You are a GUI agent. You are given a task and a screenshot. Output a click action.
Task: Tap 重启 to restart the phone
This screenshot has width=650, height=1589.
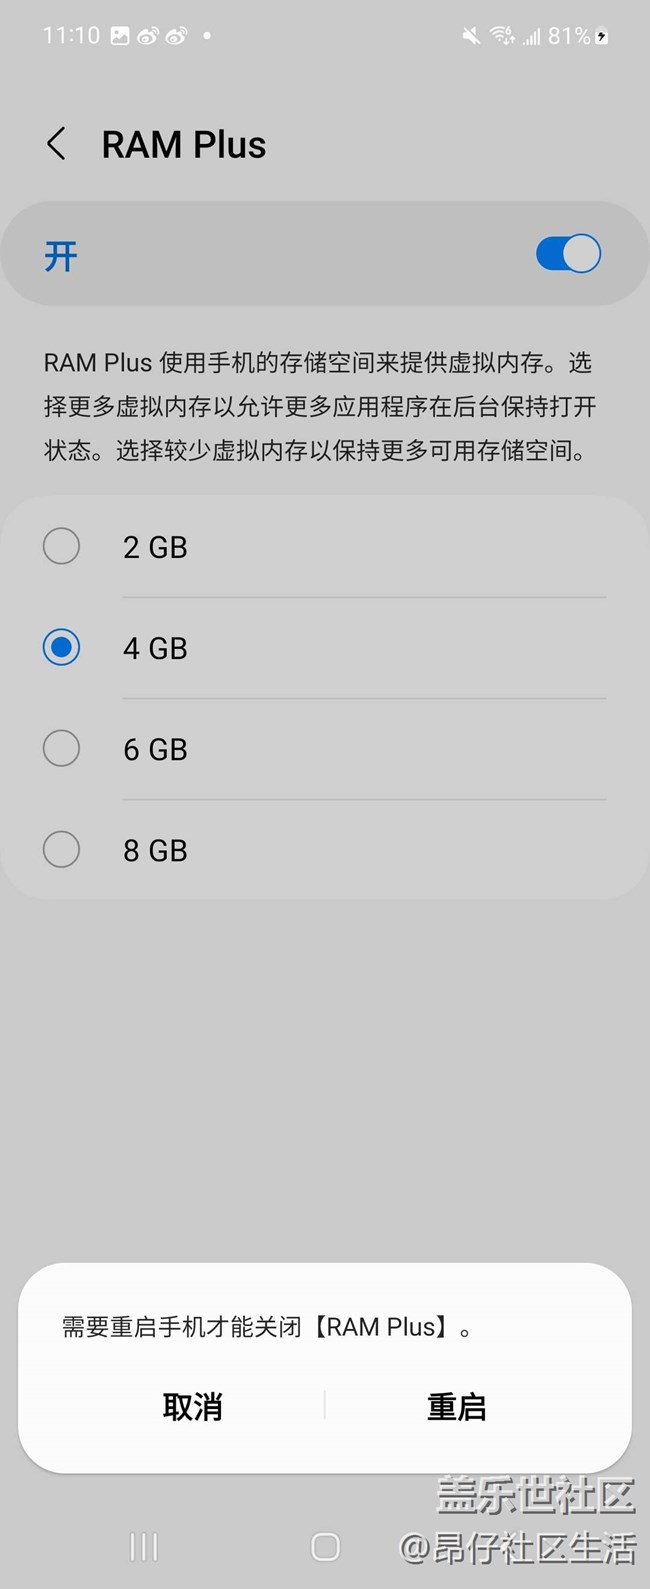(x=456, y=1407)
